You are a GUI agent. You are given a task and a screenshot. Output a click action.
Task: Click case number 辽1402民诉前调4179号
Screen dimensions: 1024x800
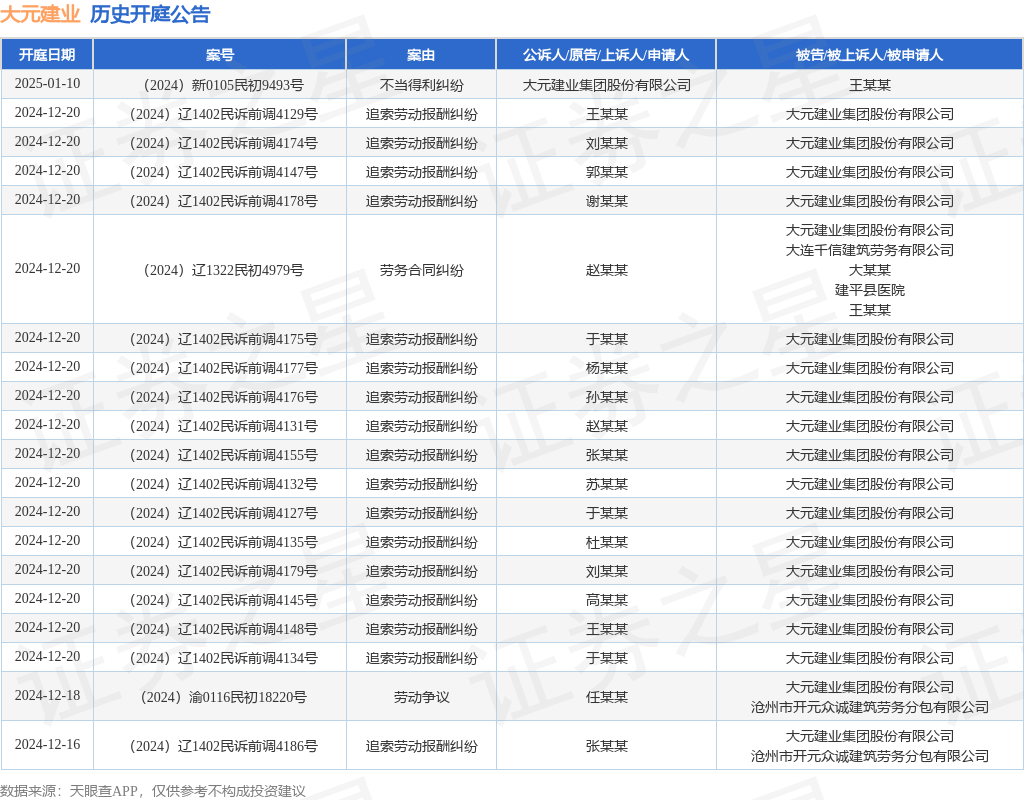pyautogui.click(x=223, y=571)
